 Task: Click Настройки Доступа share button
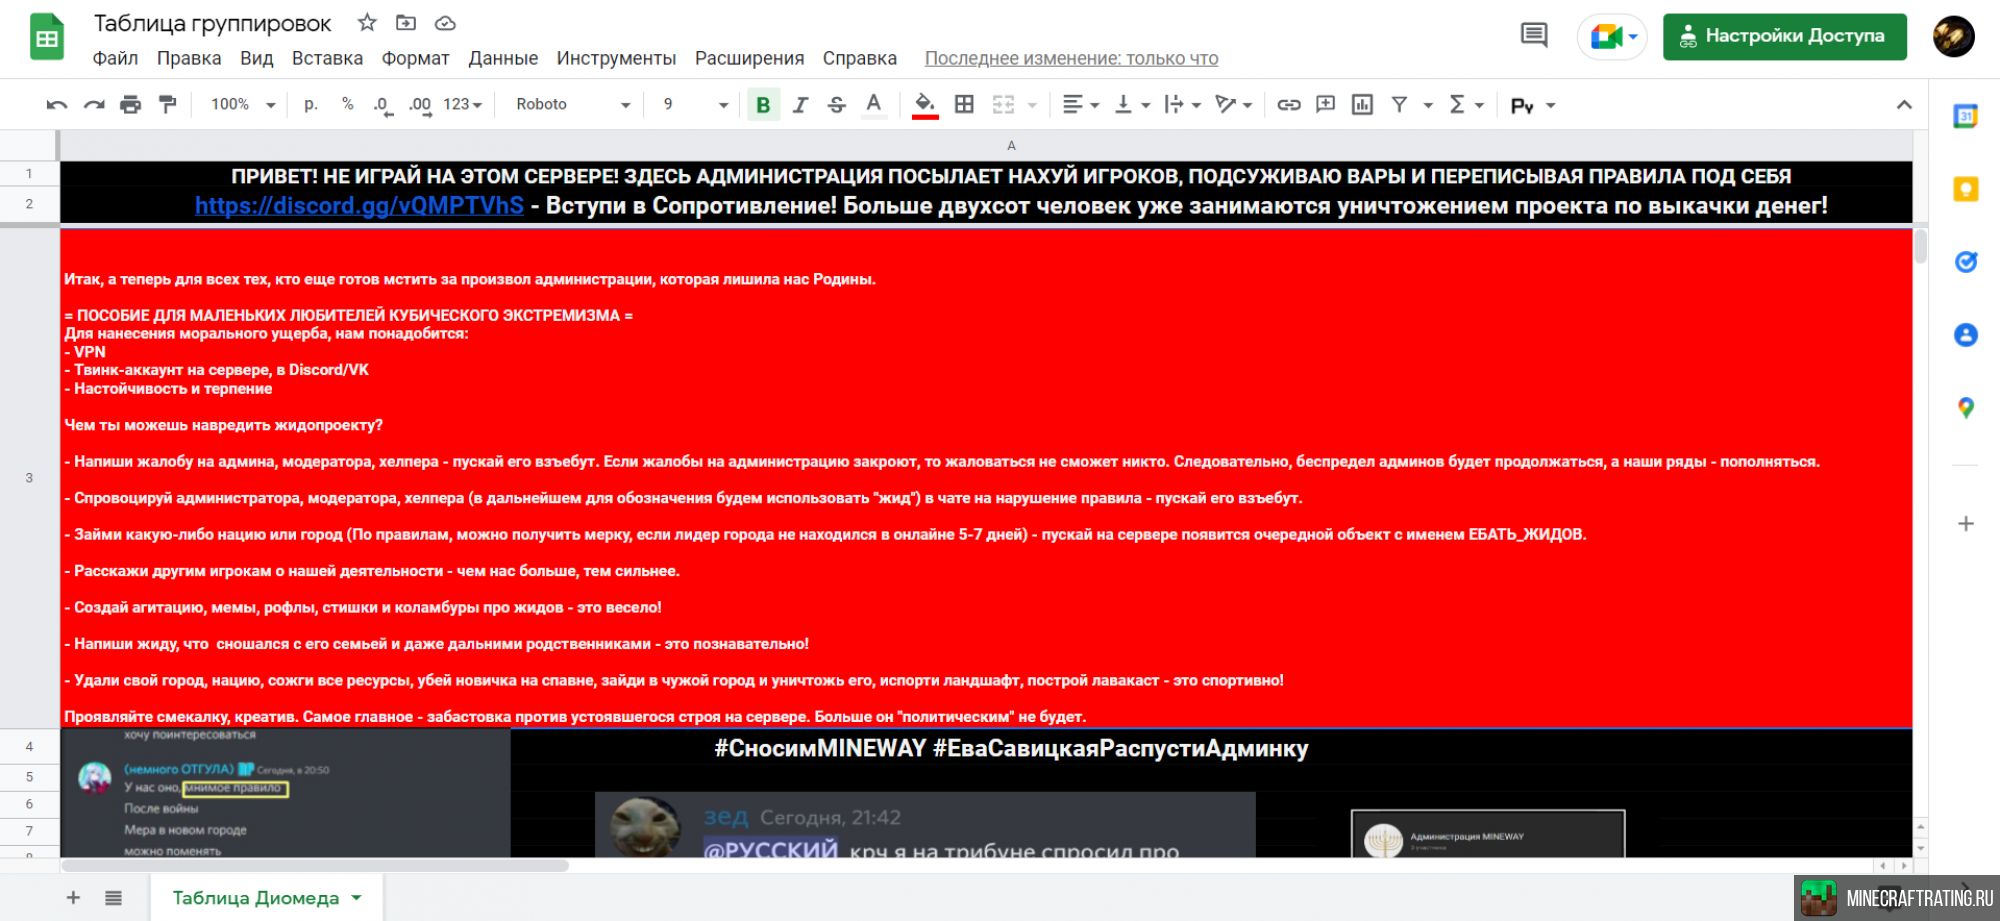tap(1785, 36)
